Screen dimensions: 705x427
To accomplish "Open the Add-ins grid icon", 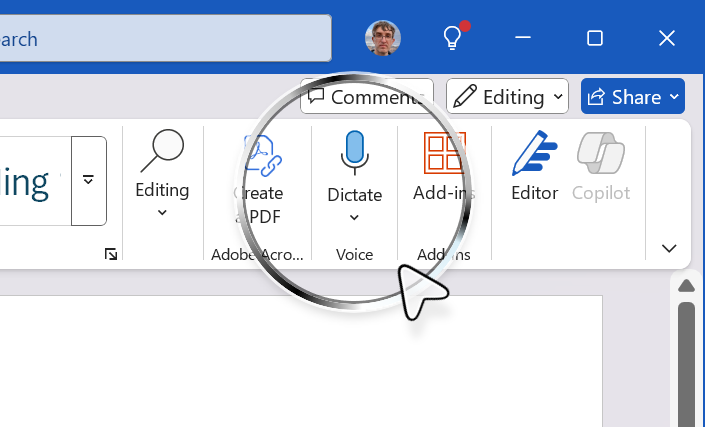I will click(444, 154).
